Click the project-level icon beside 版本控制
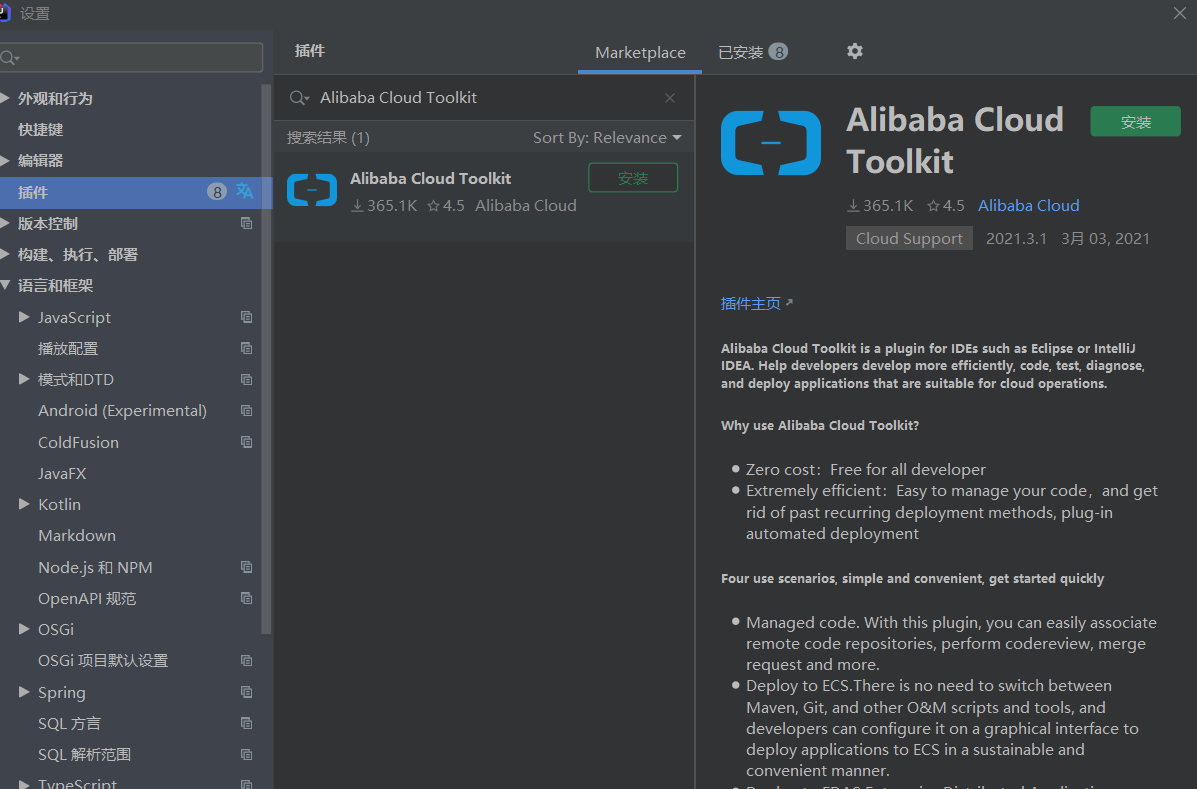Viewport: 1197px width, 789px height. (x=246, y=224)
